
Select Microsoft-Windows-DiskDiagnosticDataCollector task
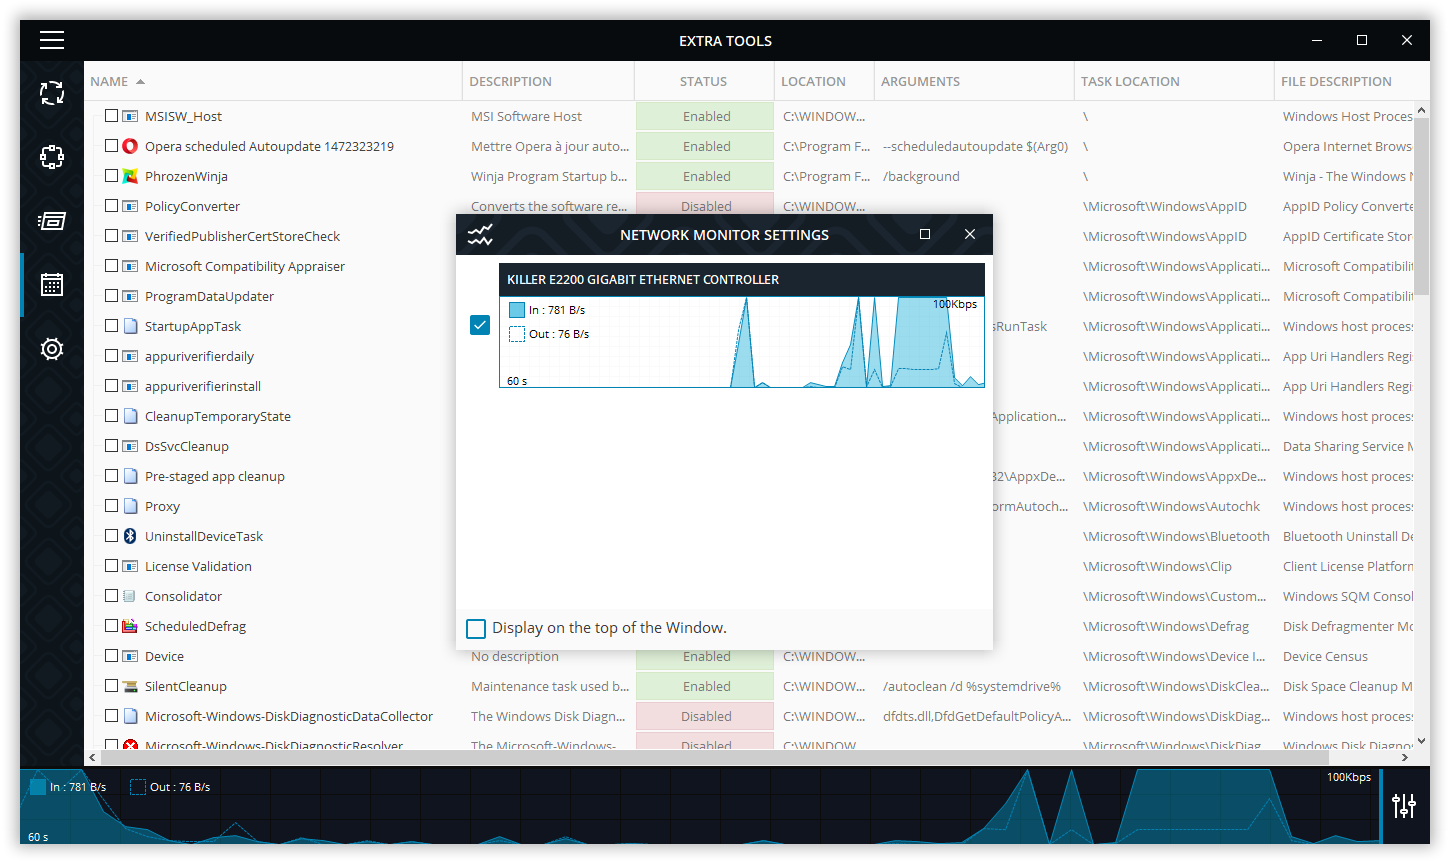289,716
